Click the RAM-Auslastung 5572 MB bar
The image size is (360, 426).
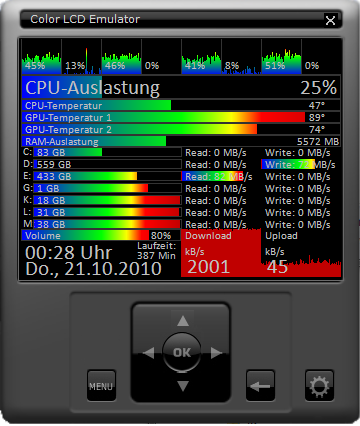pos(181,141)
